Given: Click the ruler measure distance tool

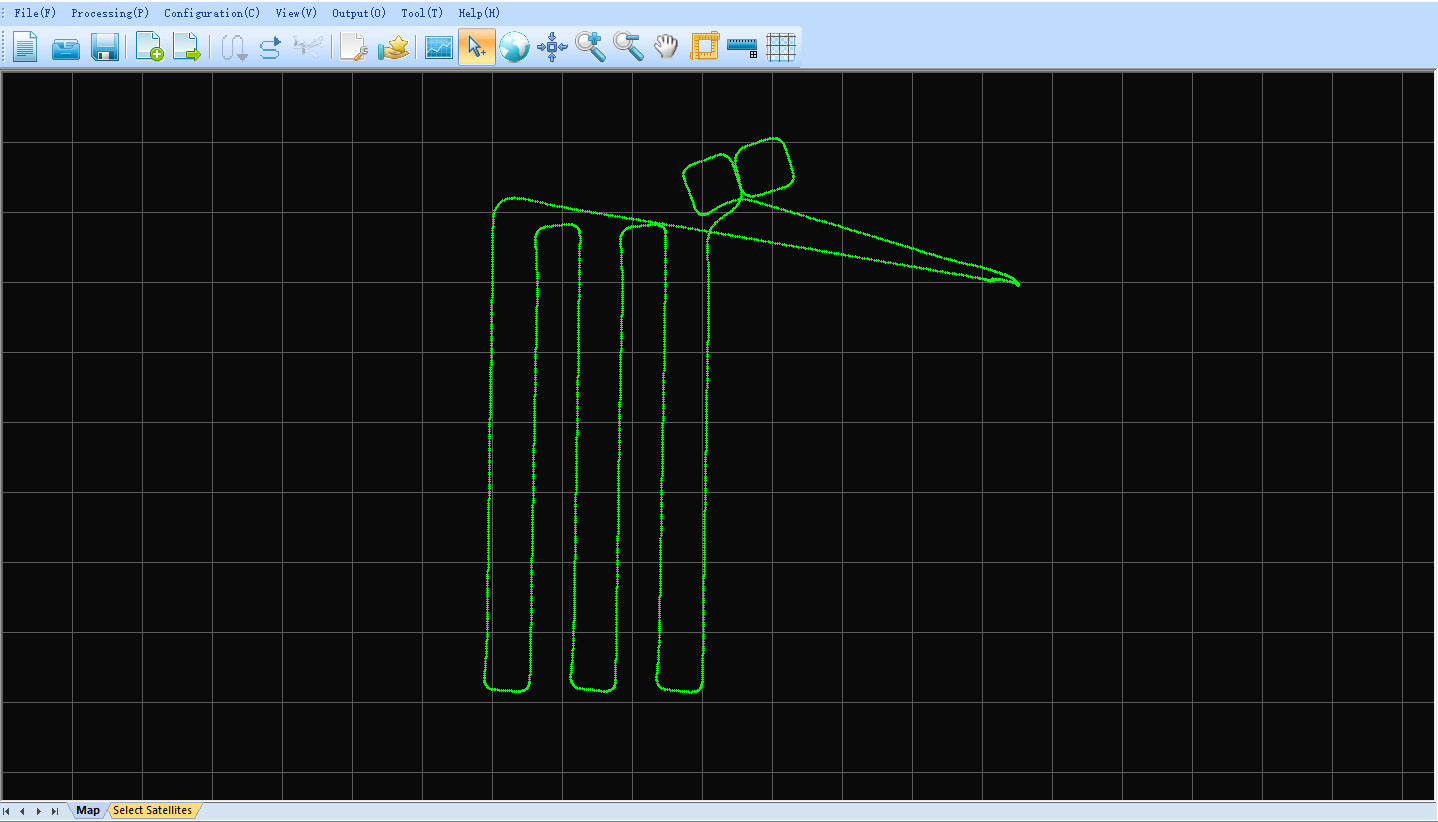Looking at the screenshot, I should coord(742,47).
